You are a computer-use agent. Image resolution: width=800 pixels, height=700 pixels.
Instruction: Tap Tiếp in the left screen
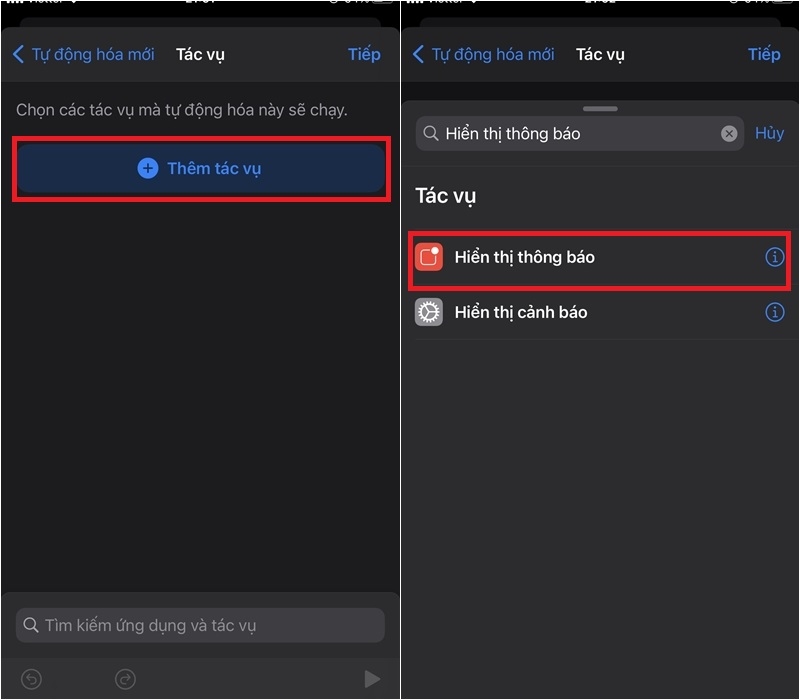pyautogui.click(x=364, y=54)
